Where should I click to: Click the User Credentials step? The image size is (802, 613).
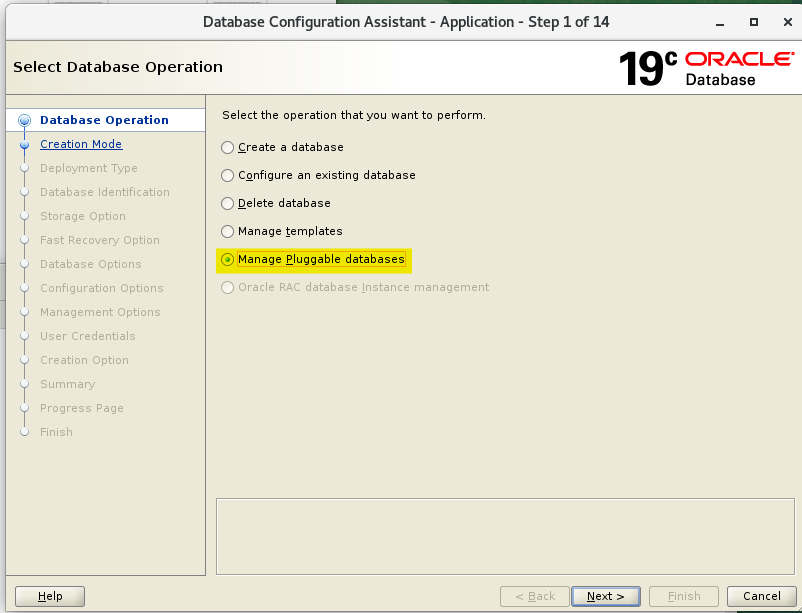(88, 337)
